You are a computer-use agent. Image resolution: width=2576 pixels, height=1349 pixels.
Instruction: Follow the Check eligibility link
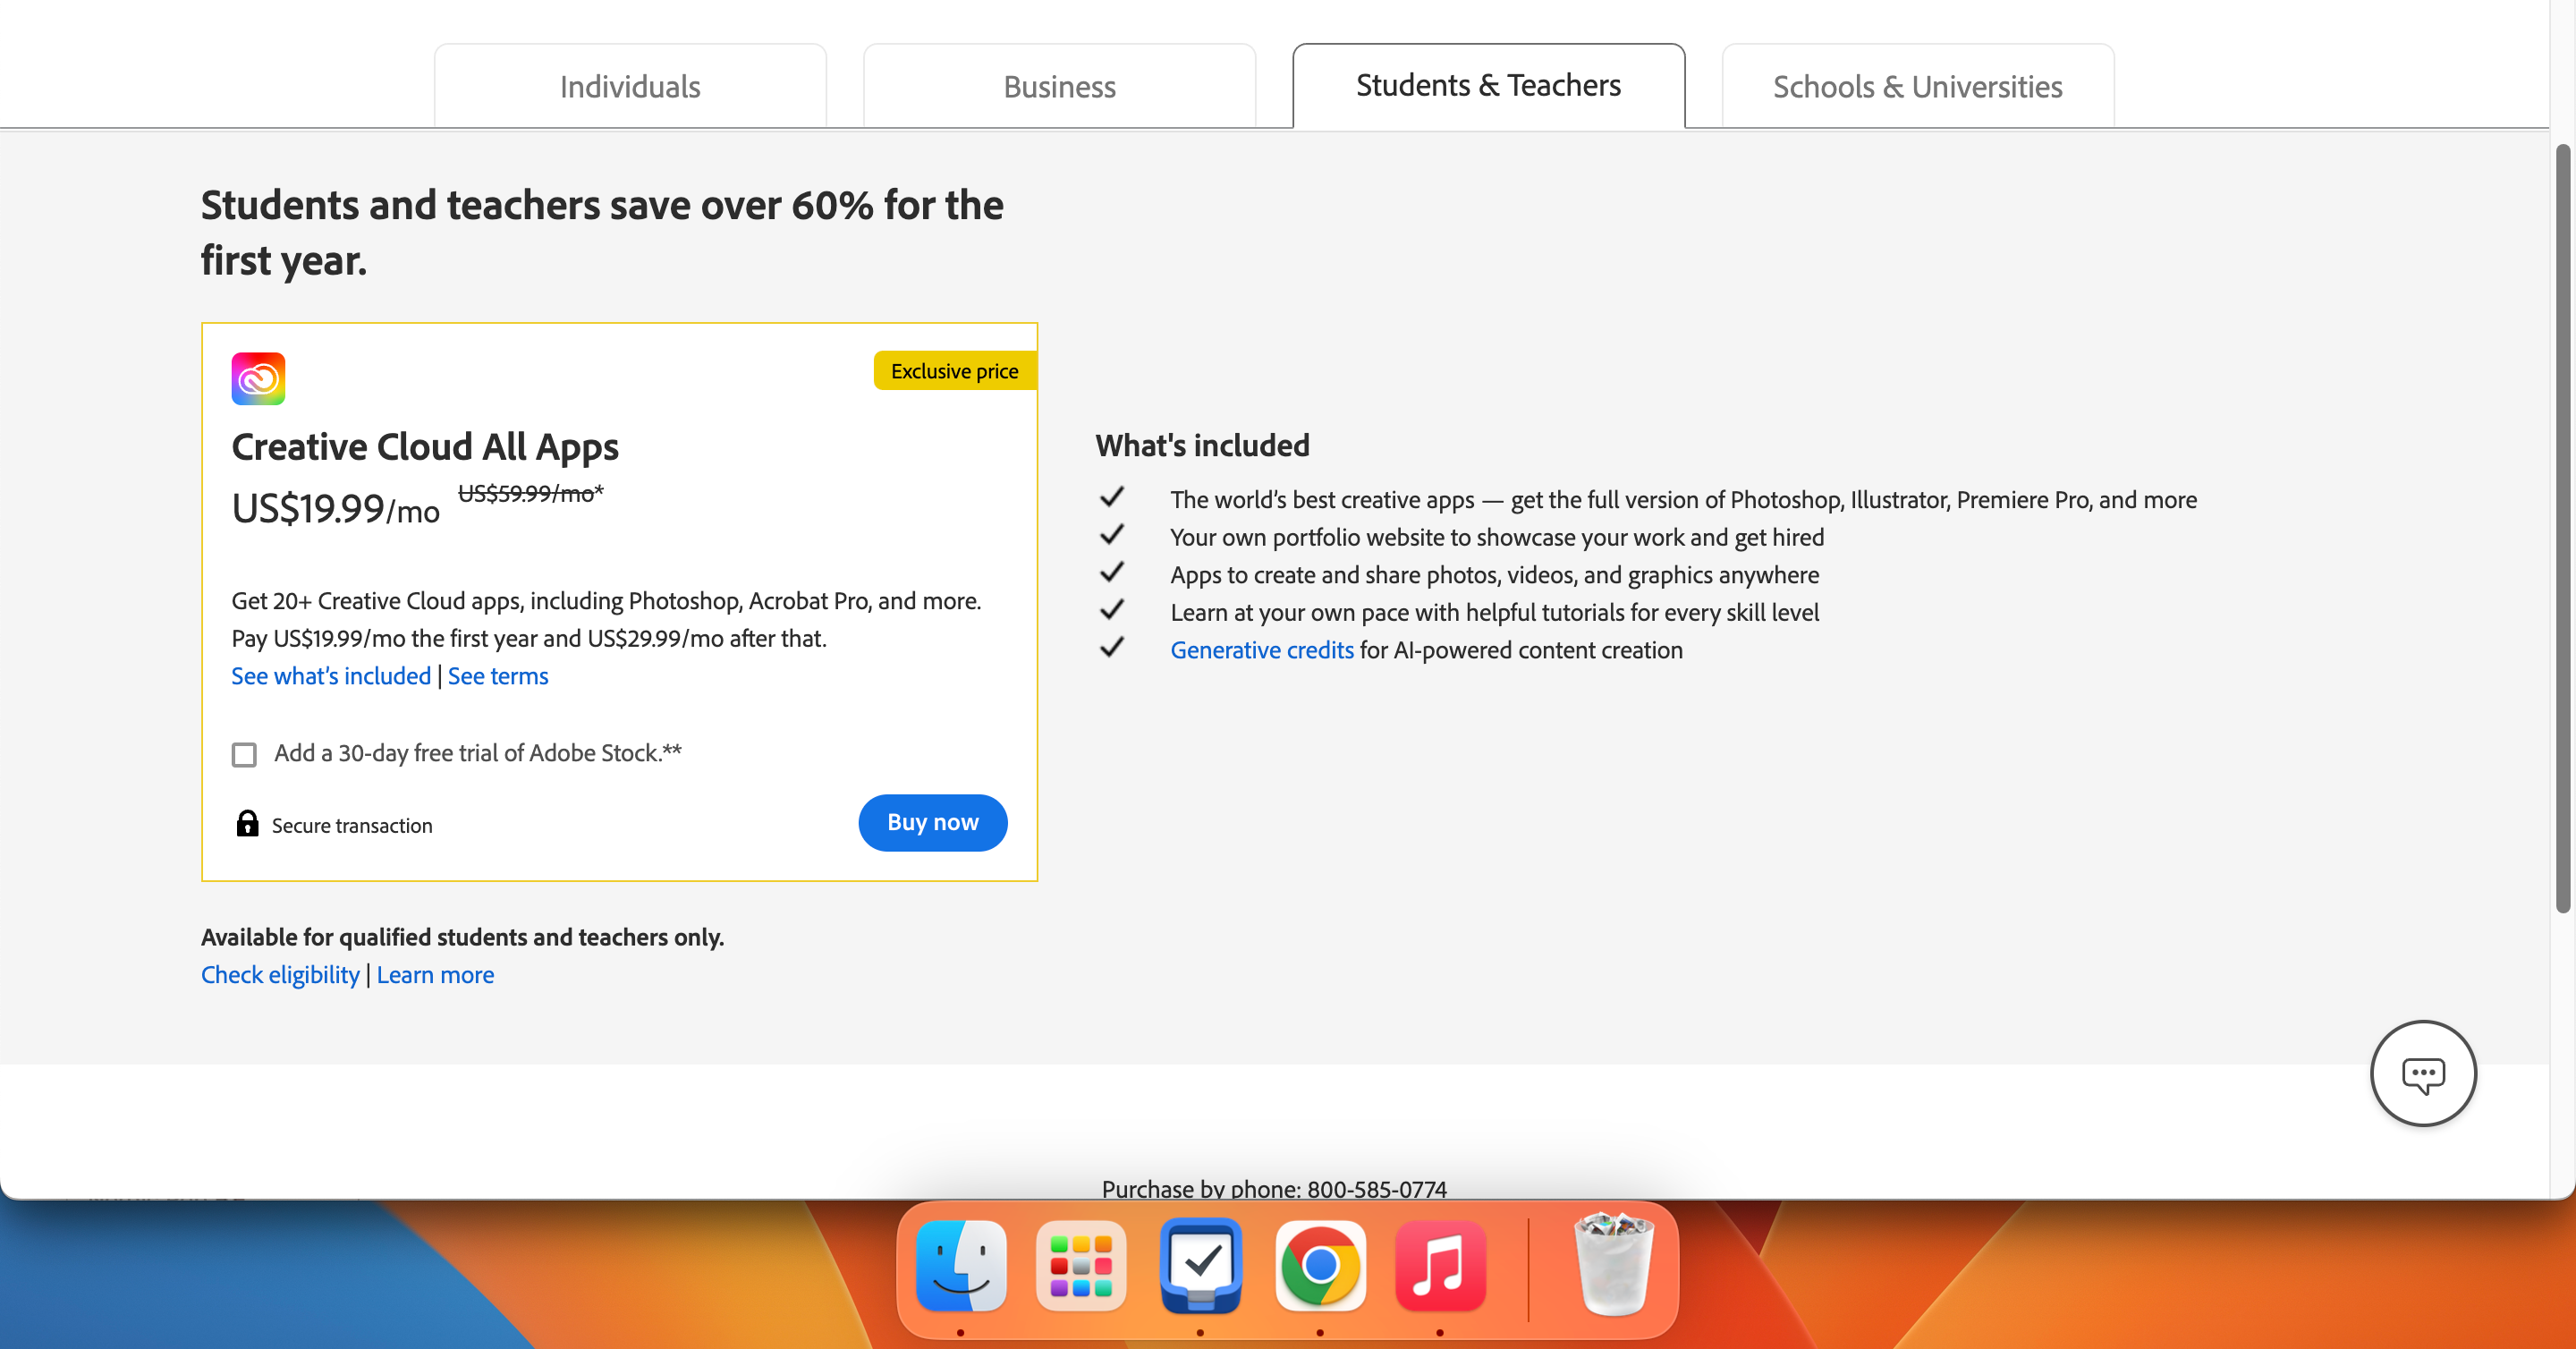click(x=280, y=975)
